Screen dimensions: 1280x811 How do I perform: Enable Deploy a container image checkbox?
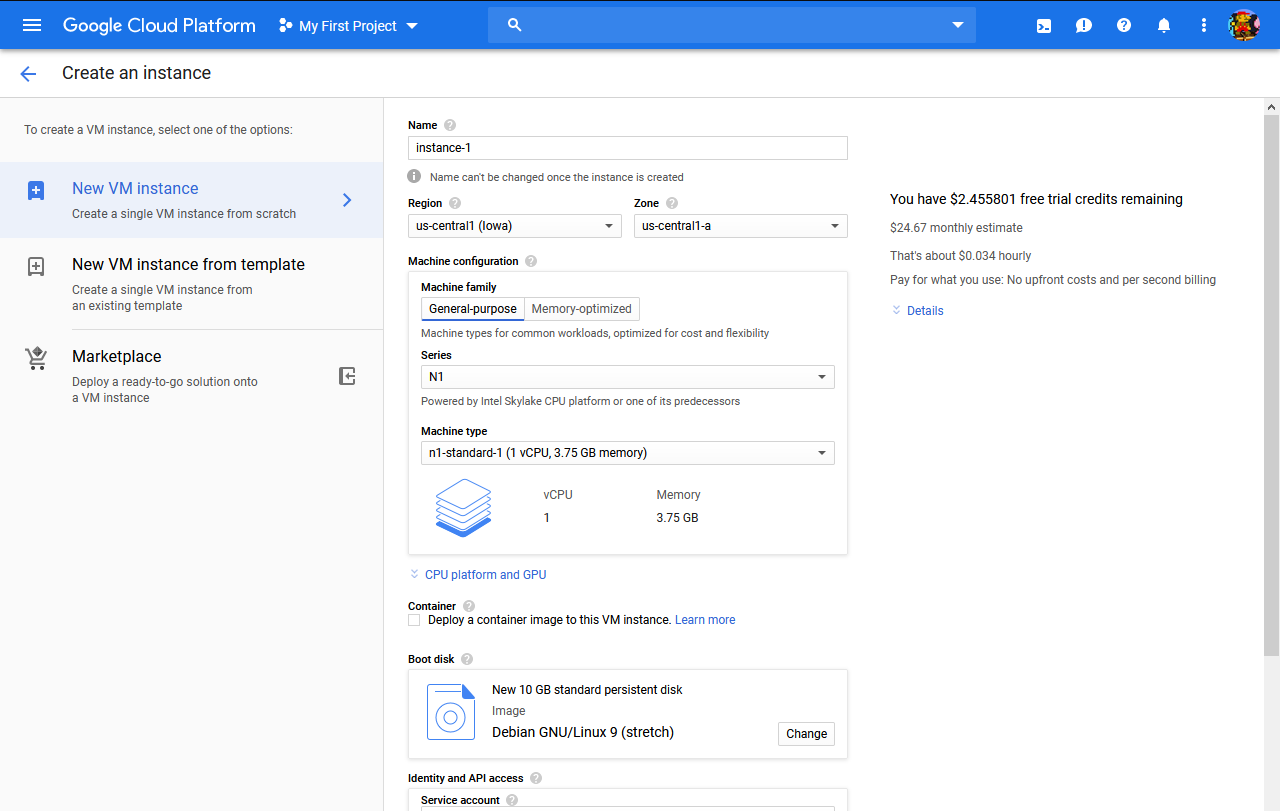click(x=414, y=620)
